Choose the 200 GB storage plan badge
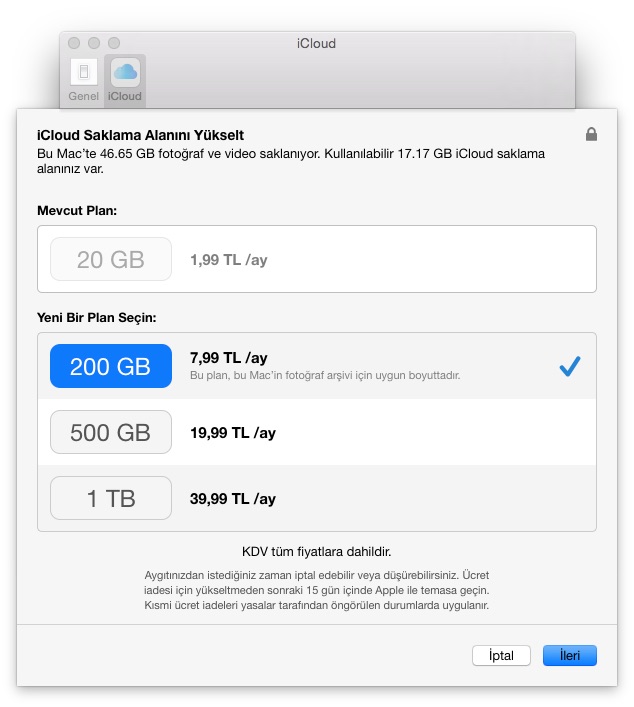 click(x=110, y=367)
